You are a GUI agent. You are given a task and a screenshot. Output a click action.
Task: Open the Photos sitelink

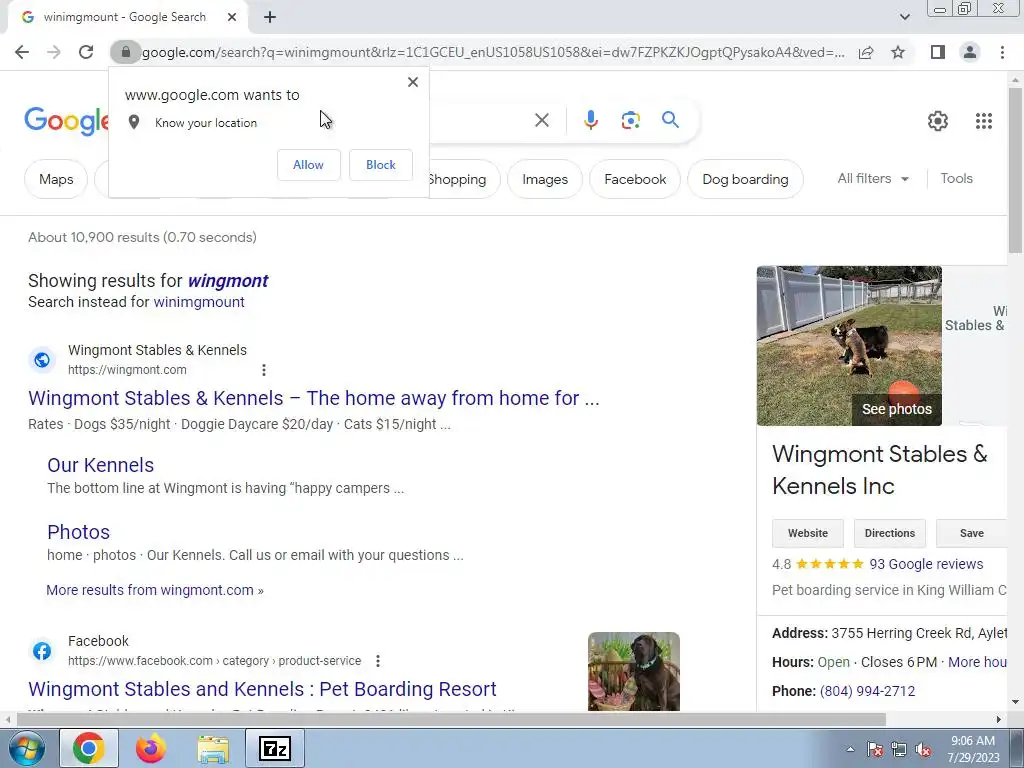click(x=78, y=532)
